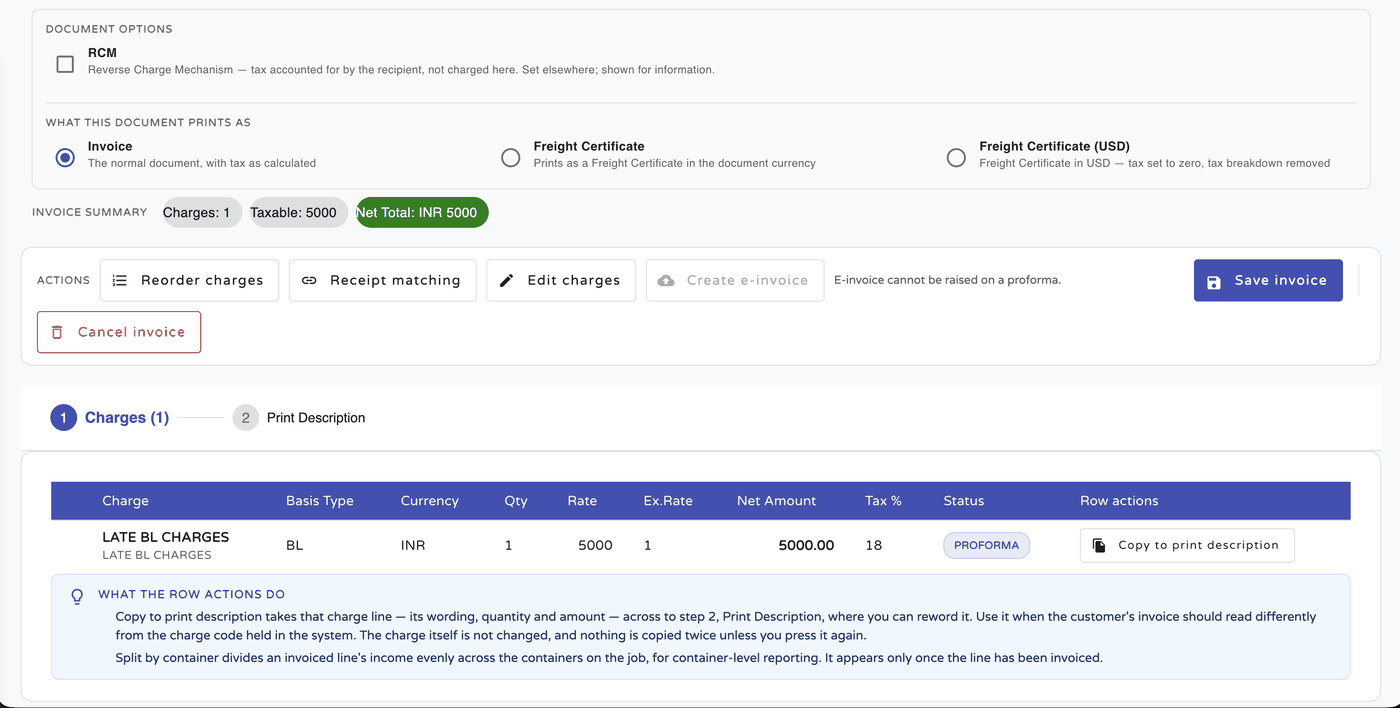The width and height of the screenshot is (1400, 708).
Task: Click the Net Amount column header
Action: (x=776, y=501)
